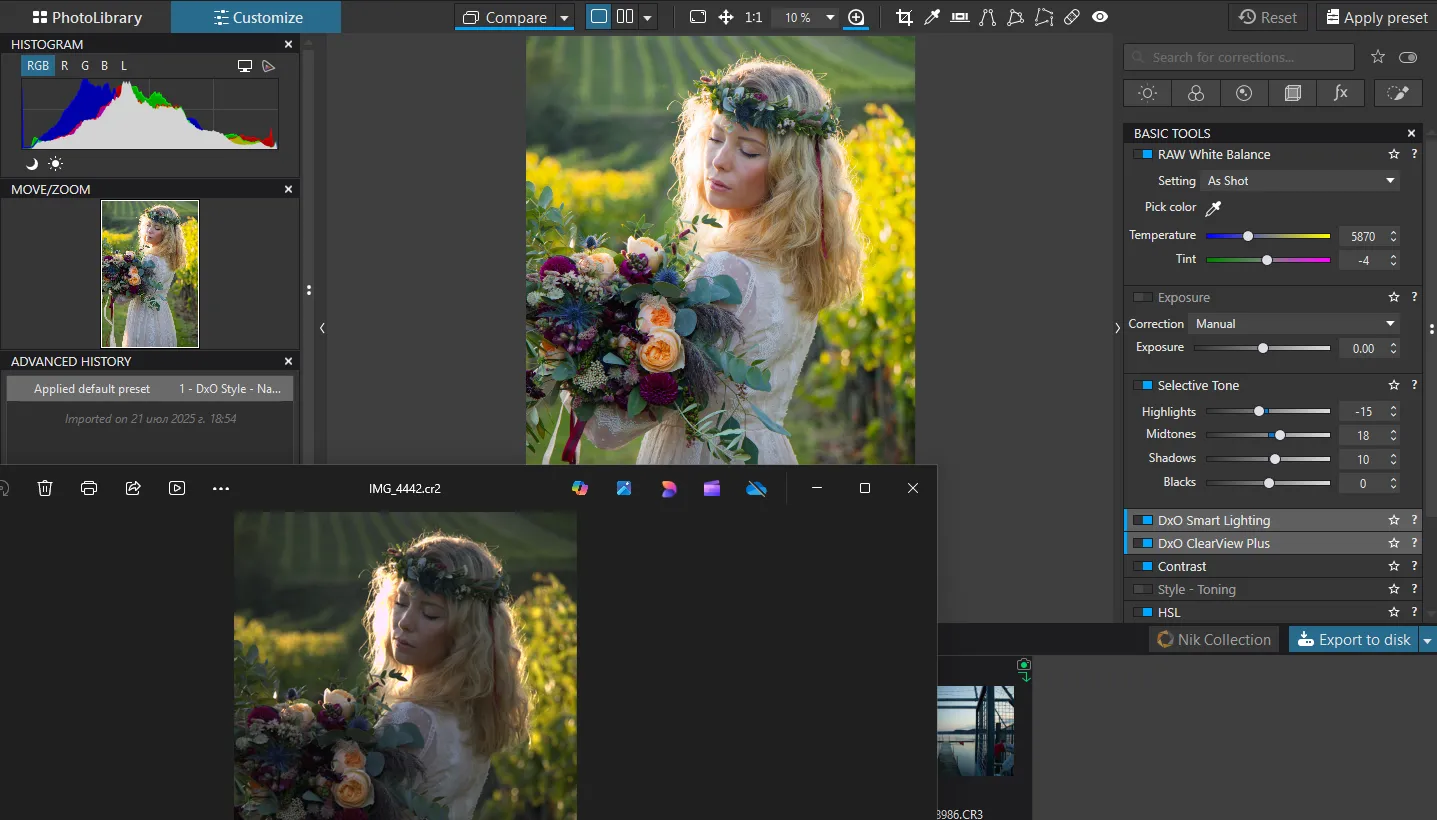The image size is (1437, 820).
Task: Click the red-eye tool icon
Action: tap(1100, 17)
